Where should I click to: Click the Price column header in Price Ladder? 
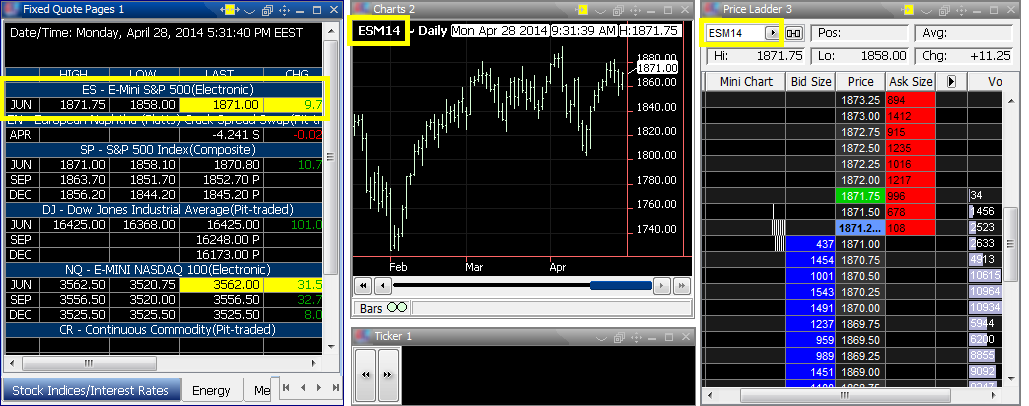860,81
